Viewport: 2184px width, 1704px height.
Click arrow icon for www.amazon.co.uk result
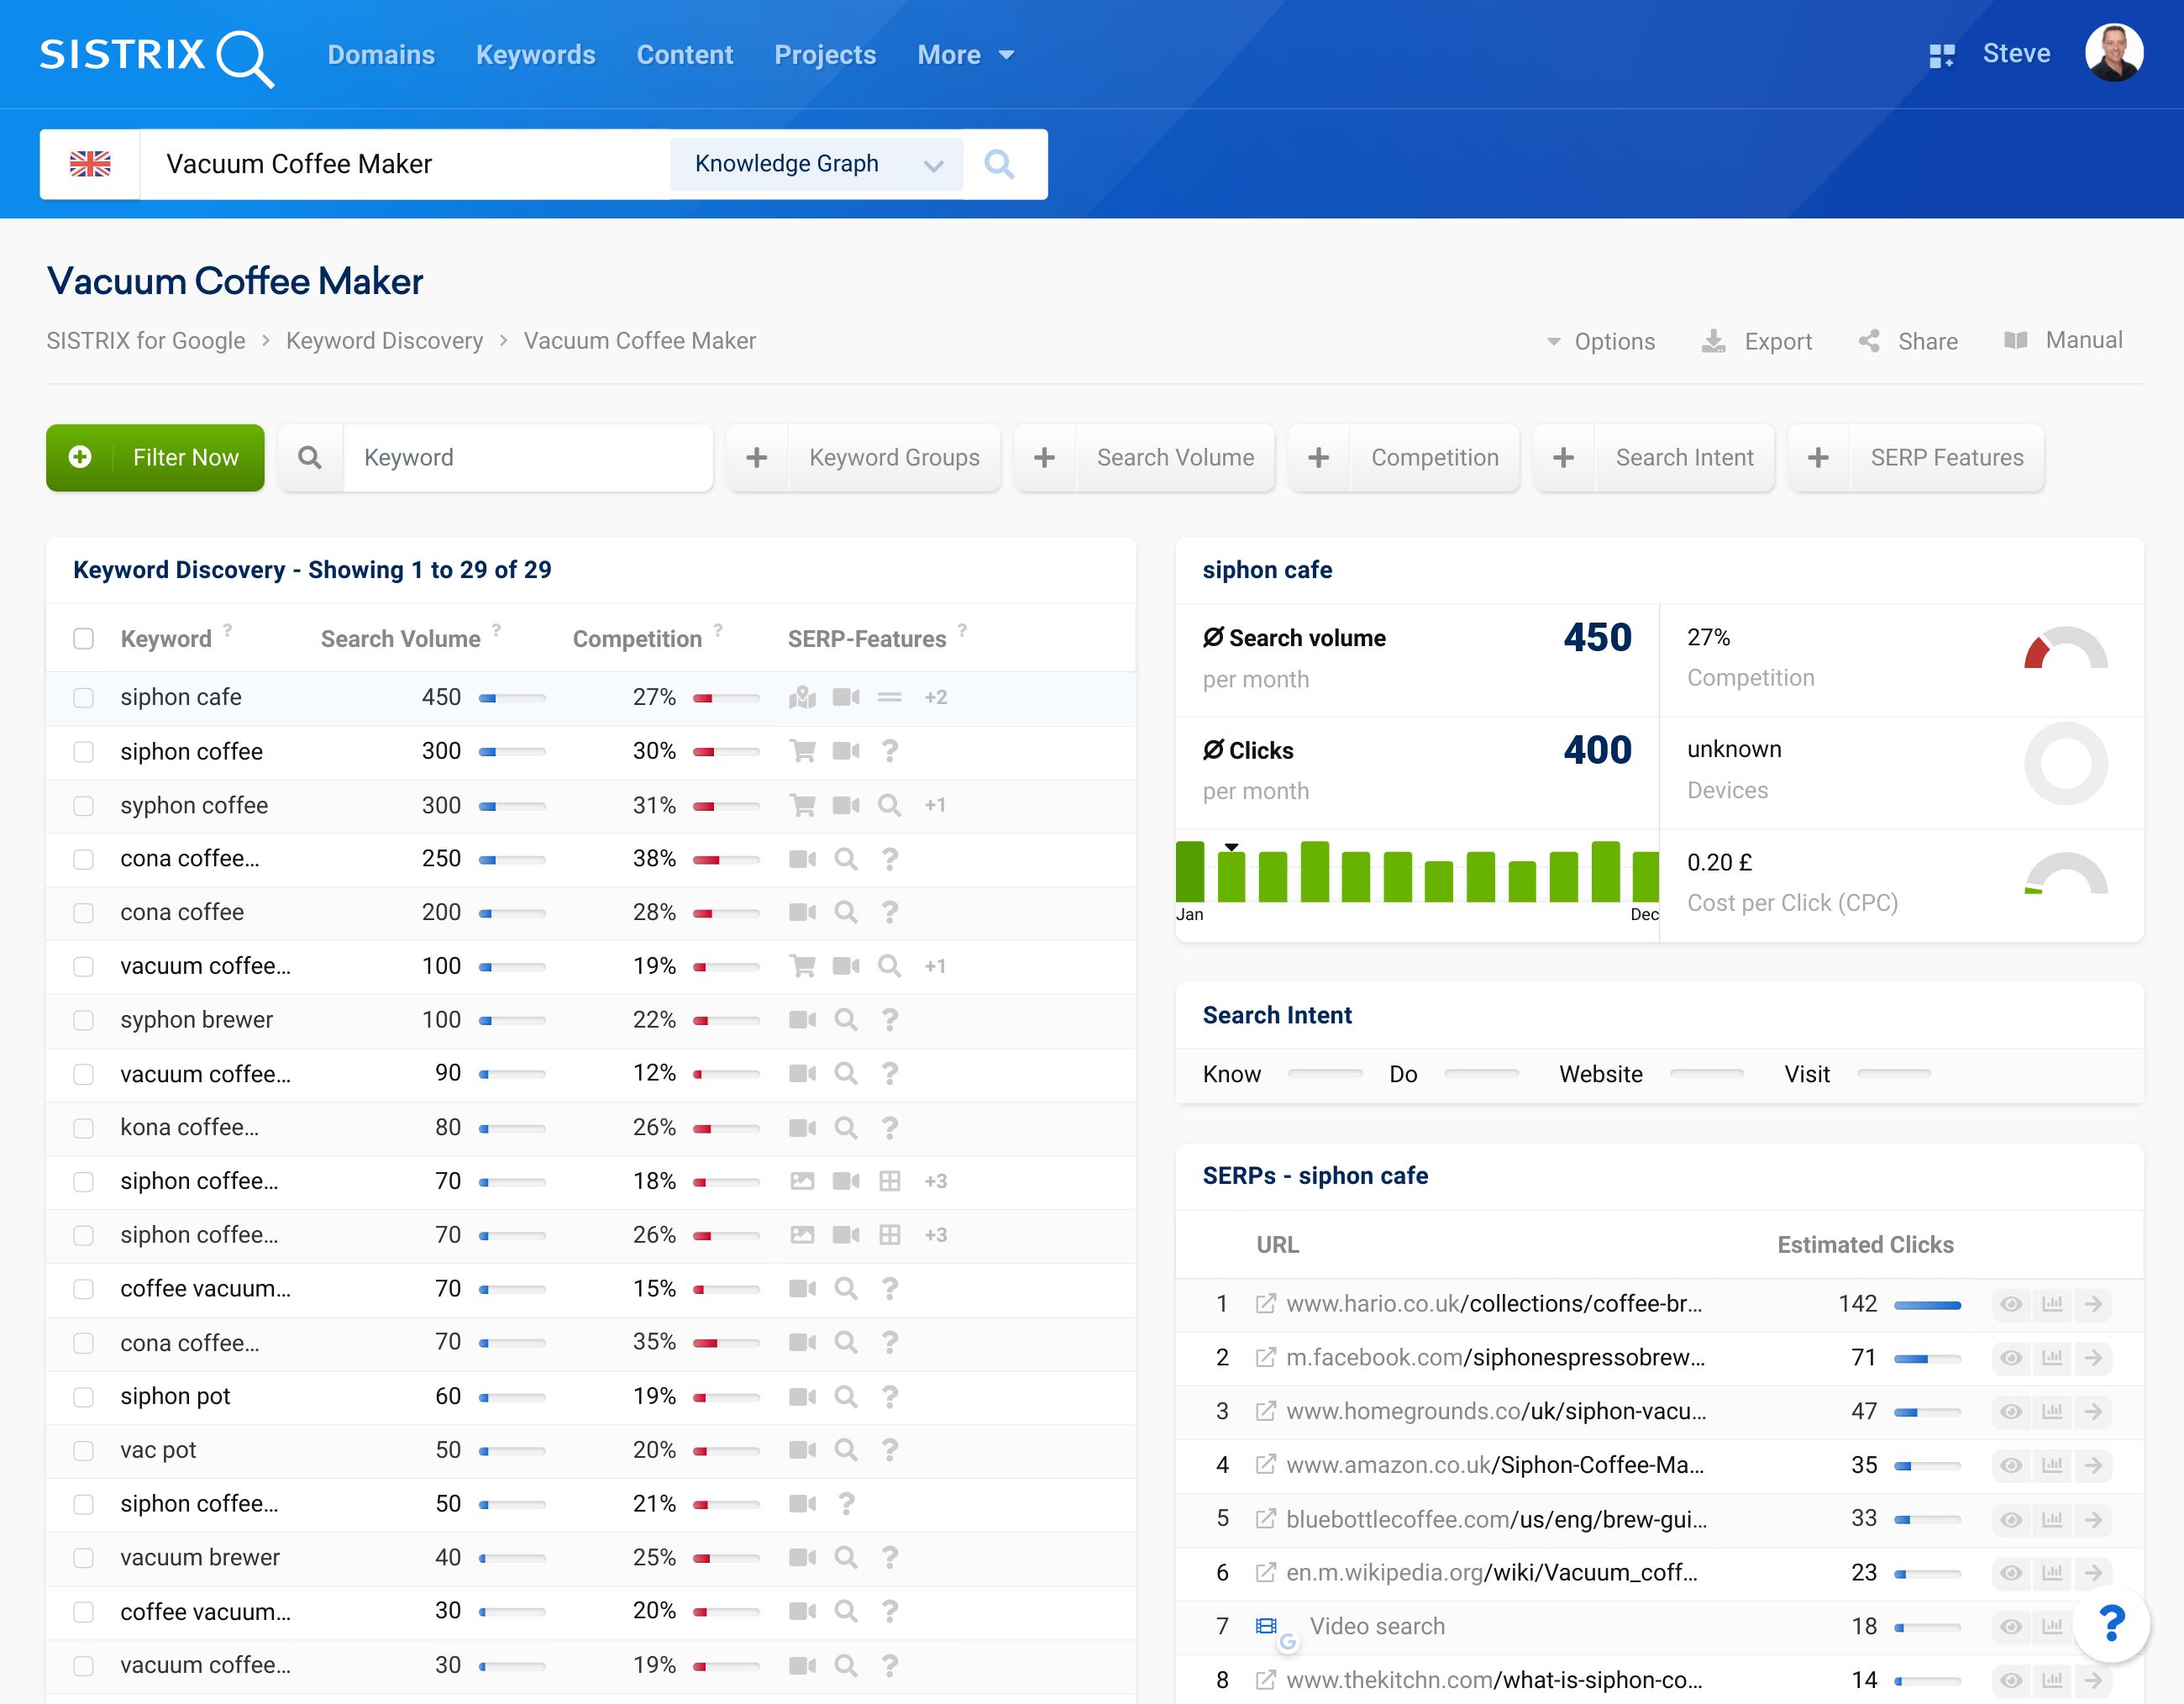click(2093, 1465)
